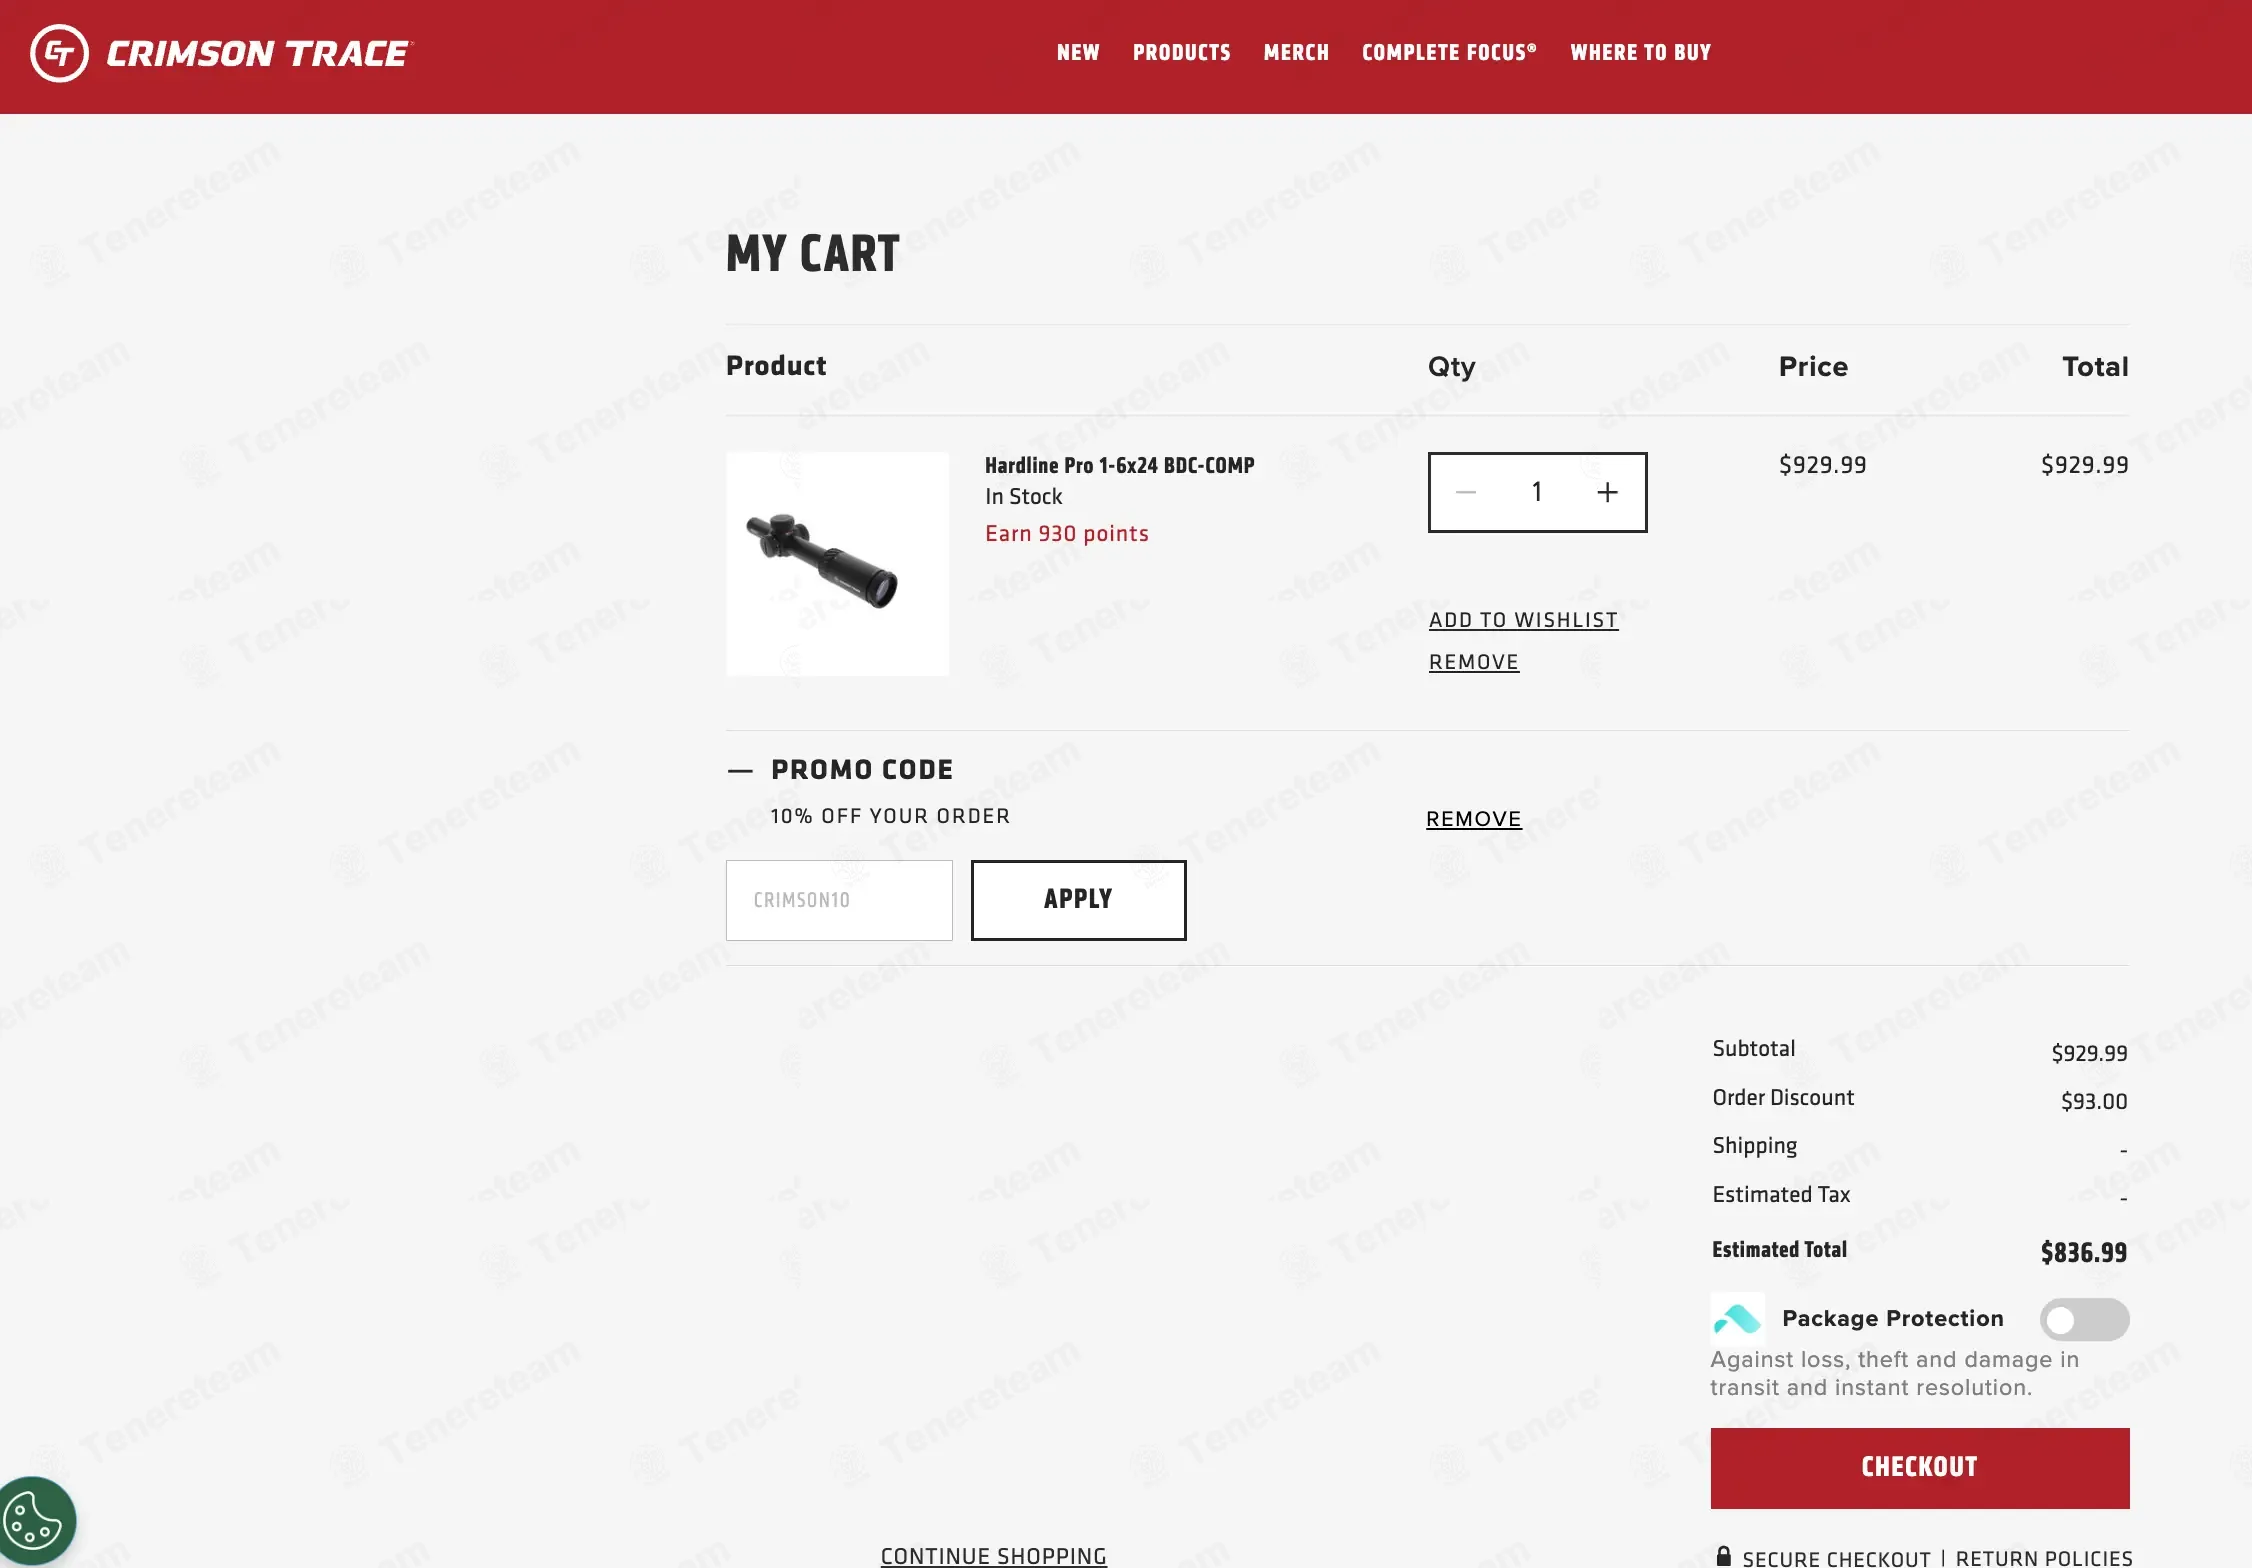Click the Estimated Total amount $836.99
2252x1568 pixels.
2084,1252
